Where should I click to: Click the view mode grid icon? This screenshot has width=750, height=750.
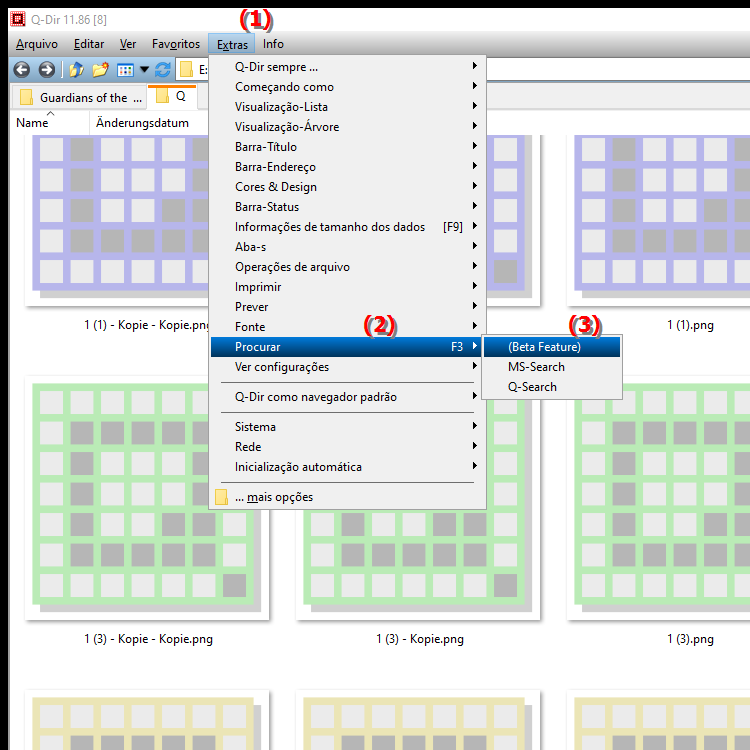(x=125, y=70)
